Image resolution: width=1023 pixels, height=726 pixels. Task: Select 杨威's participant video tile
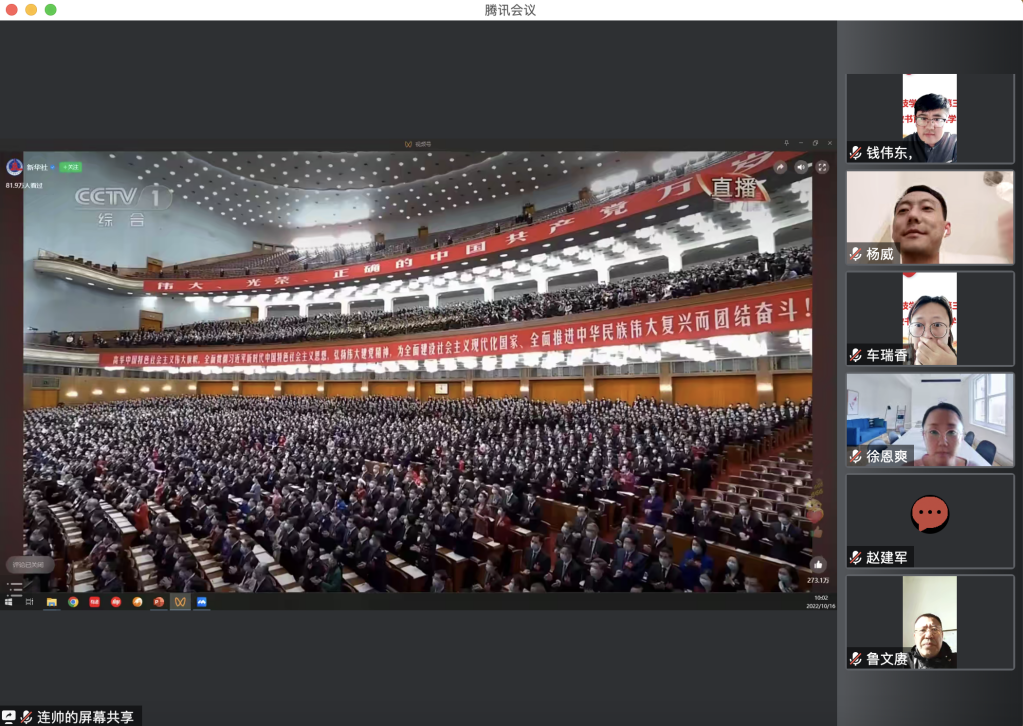(930, 217)
